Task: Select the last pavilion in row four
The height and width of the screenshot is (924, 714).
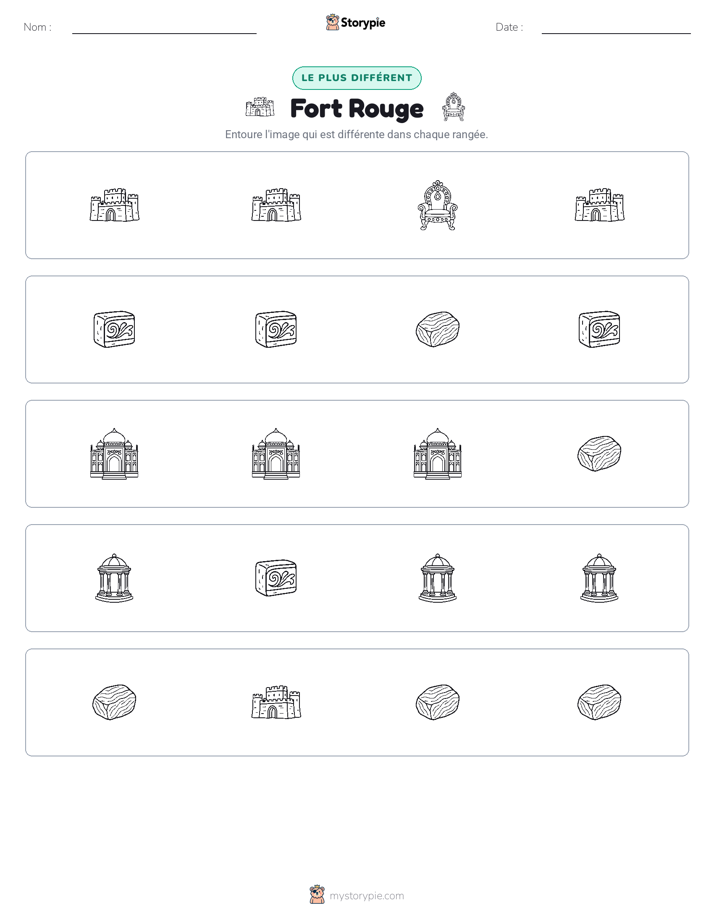Action: [599, 578]
